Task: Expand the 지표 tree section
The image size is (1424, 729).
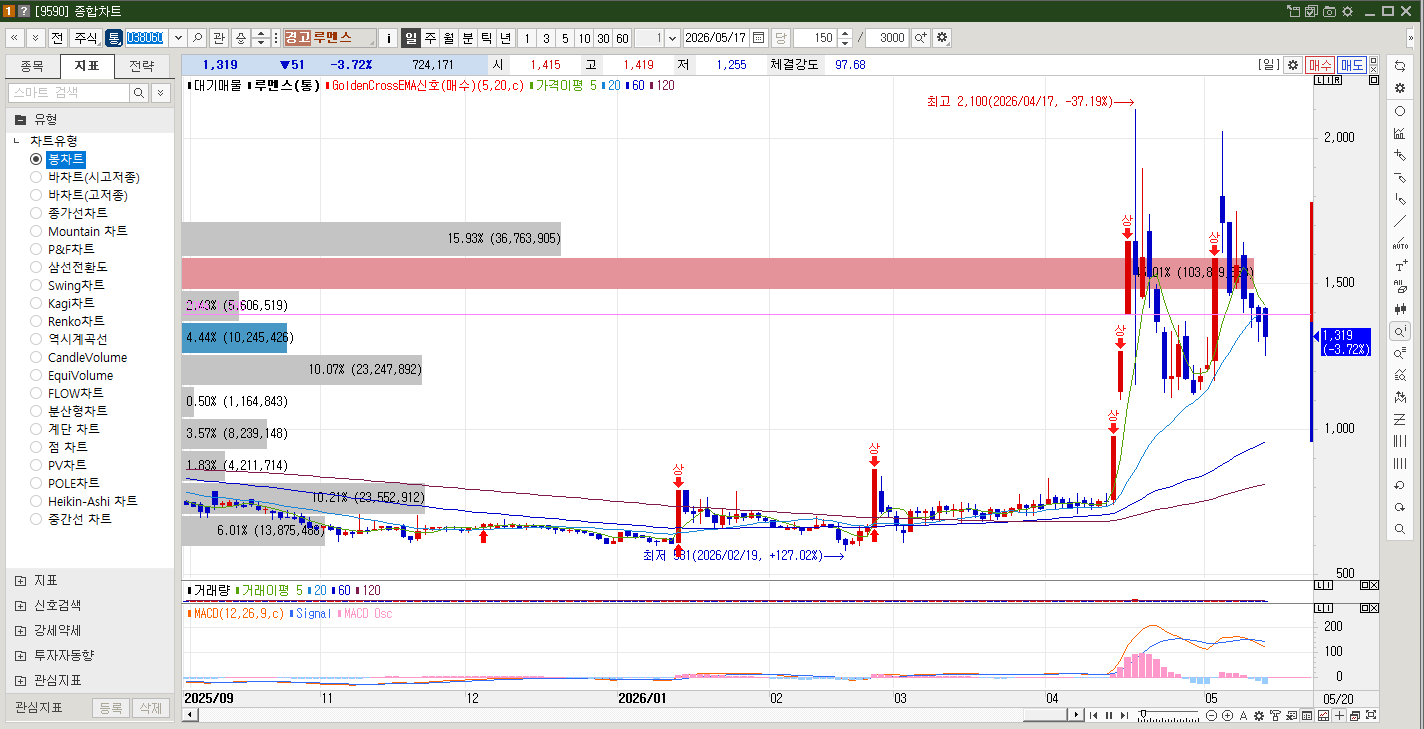Action: pos(20,580)
